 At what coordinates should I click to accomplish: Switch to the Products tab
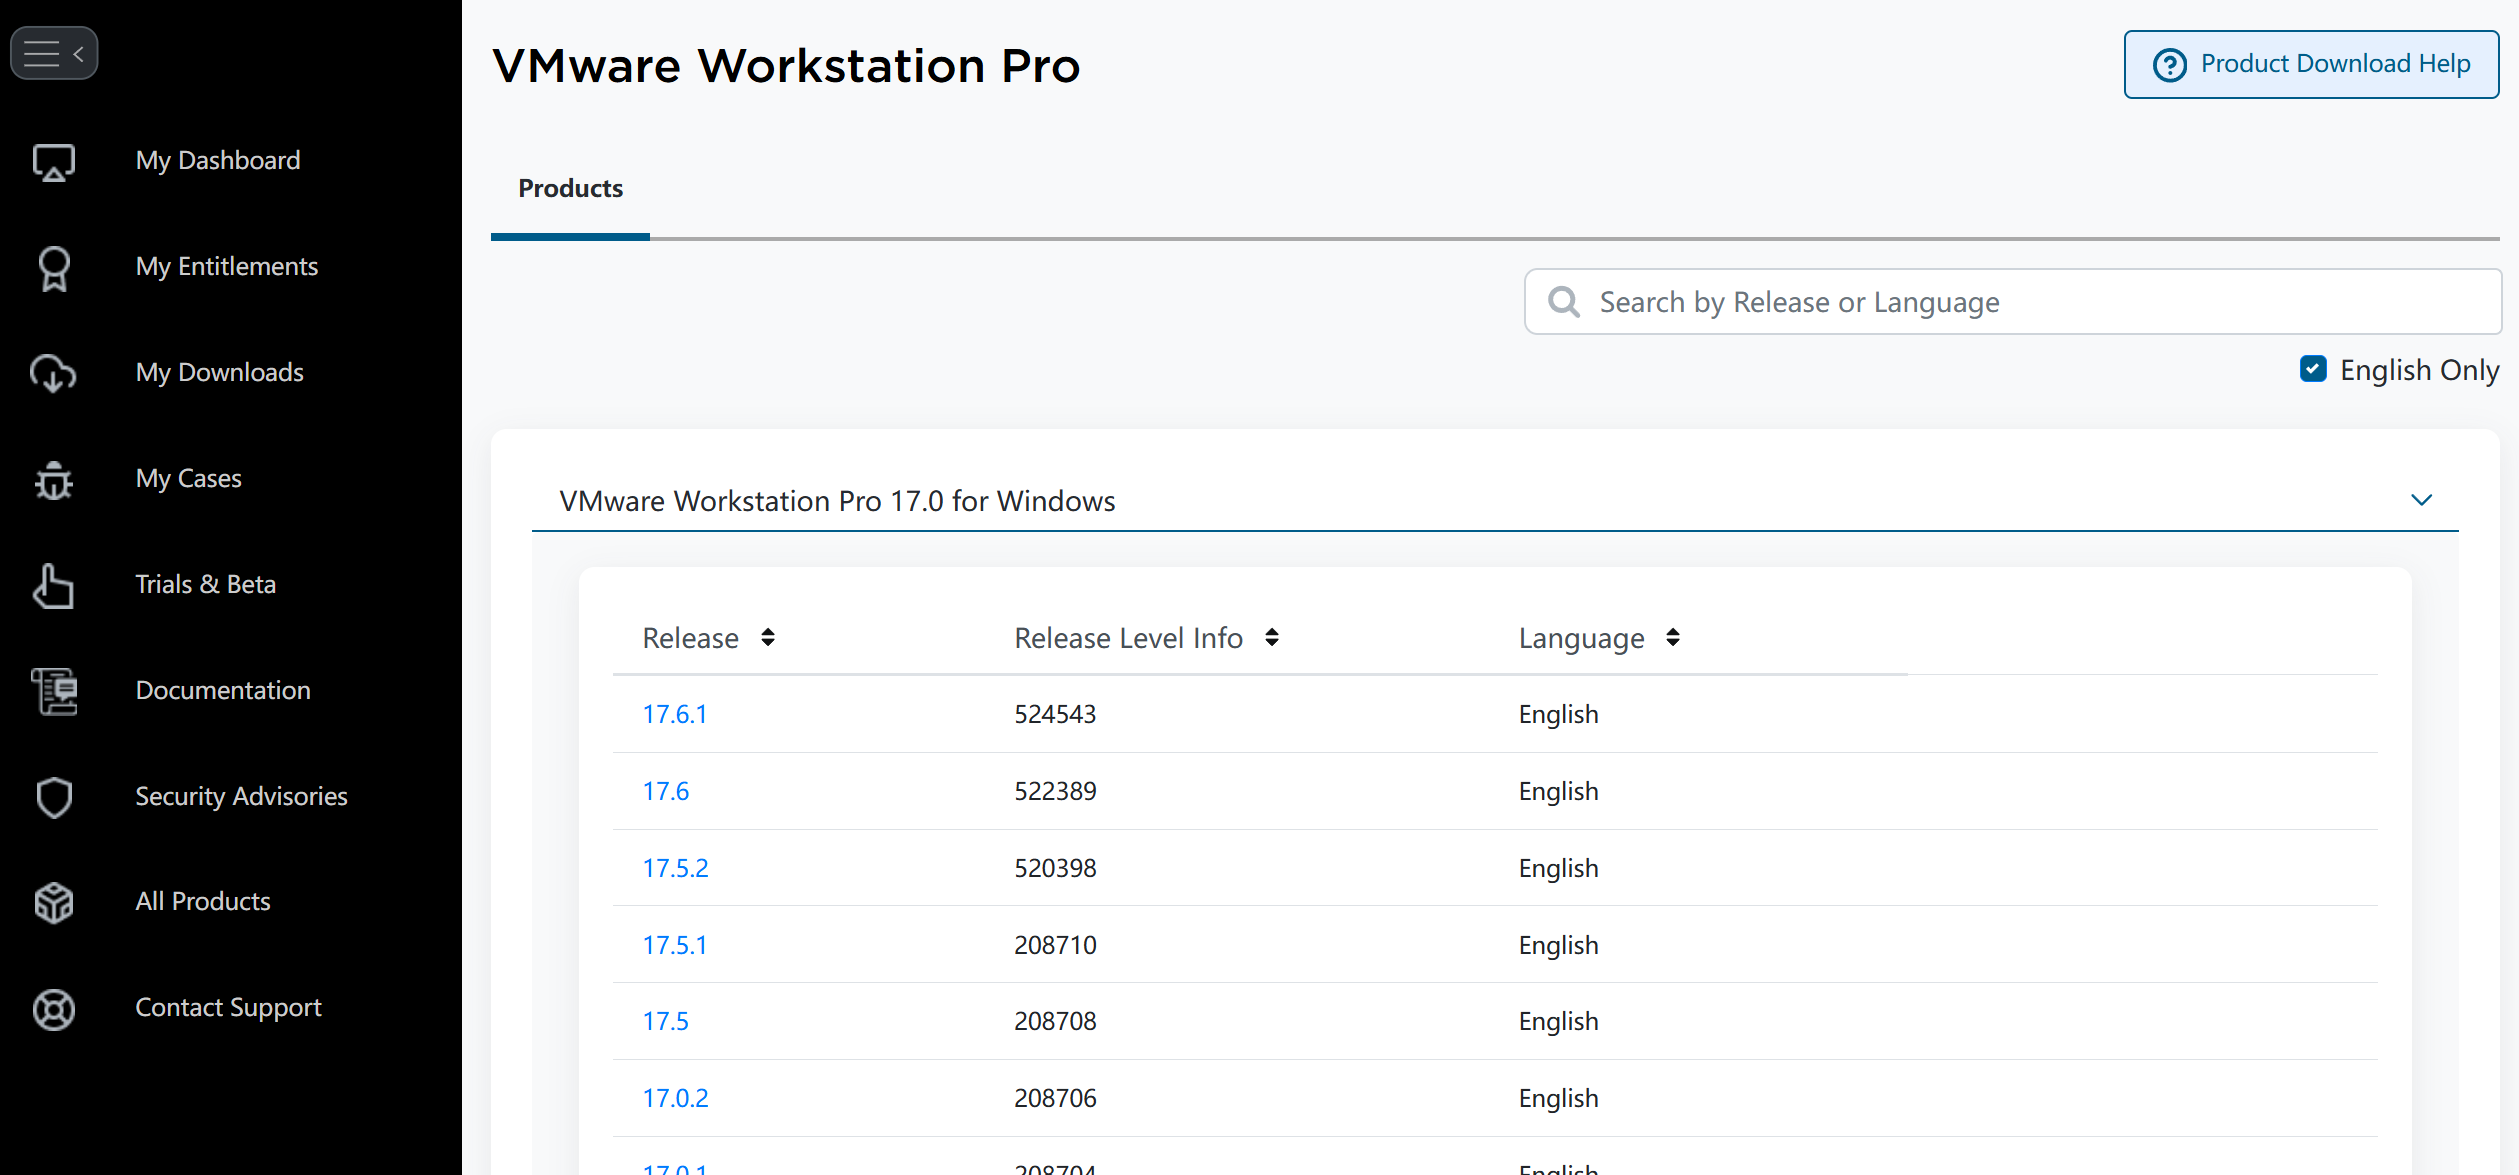click(x=570, y=189)
